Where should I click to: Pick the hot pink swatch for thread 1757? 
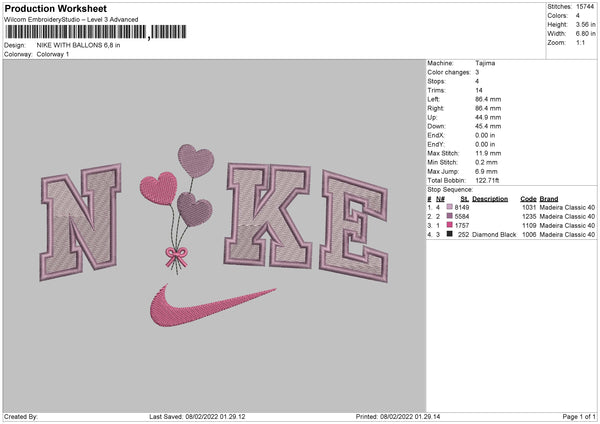450,225
